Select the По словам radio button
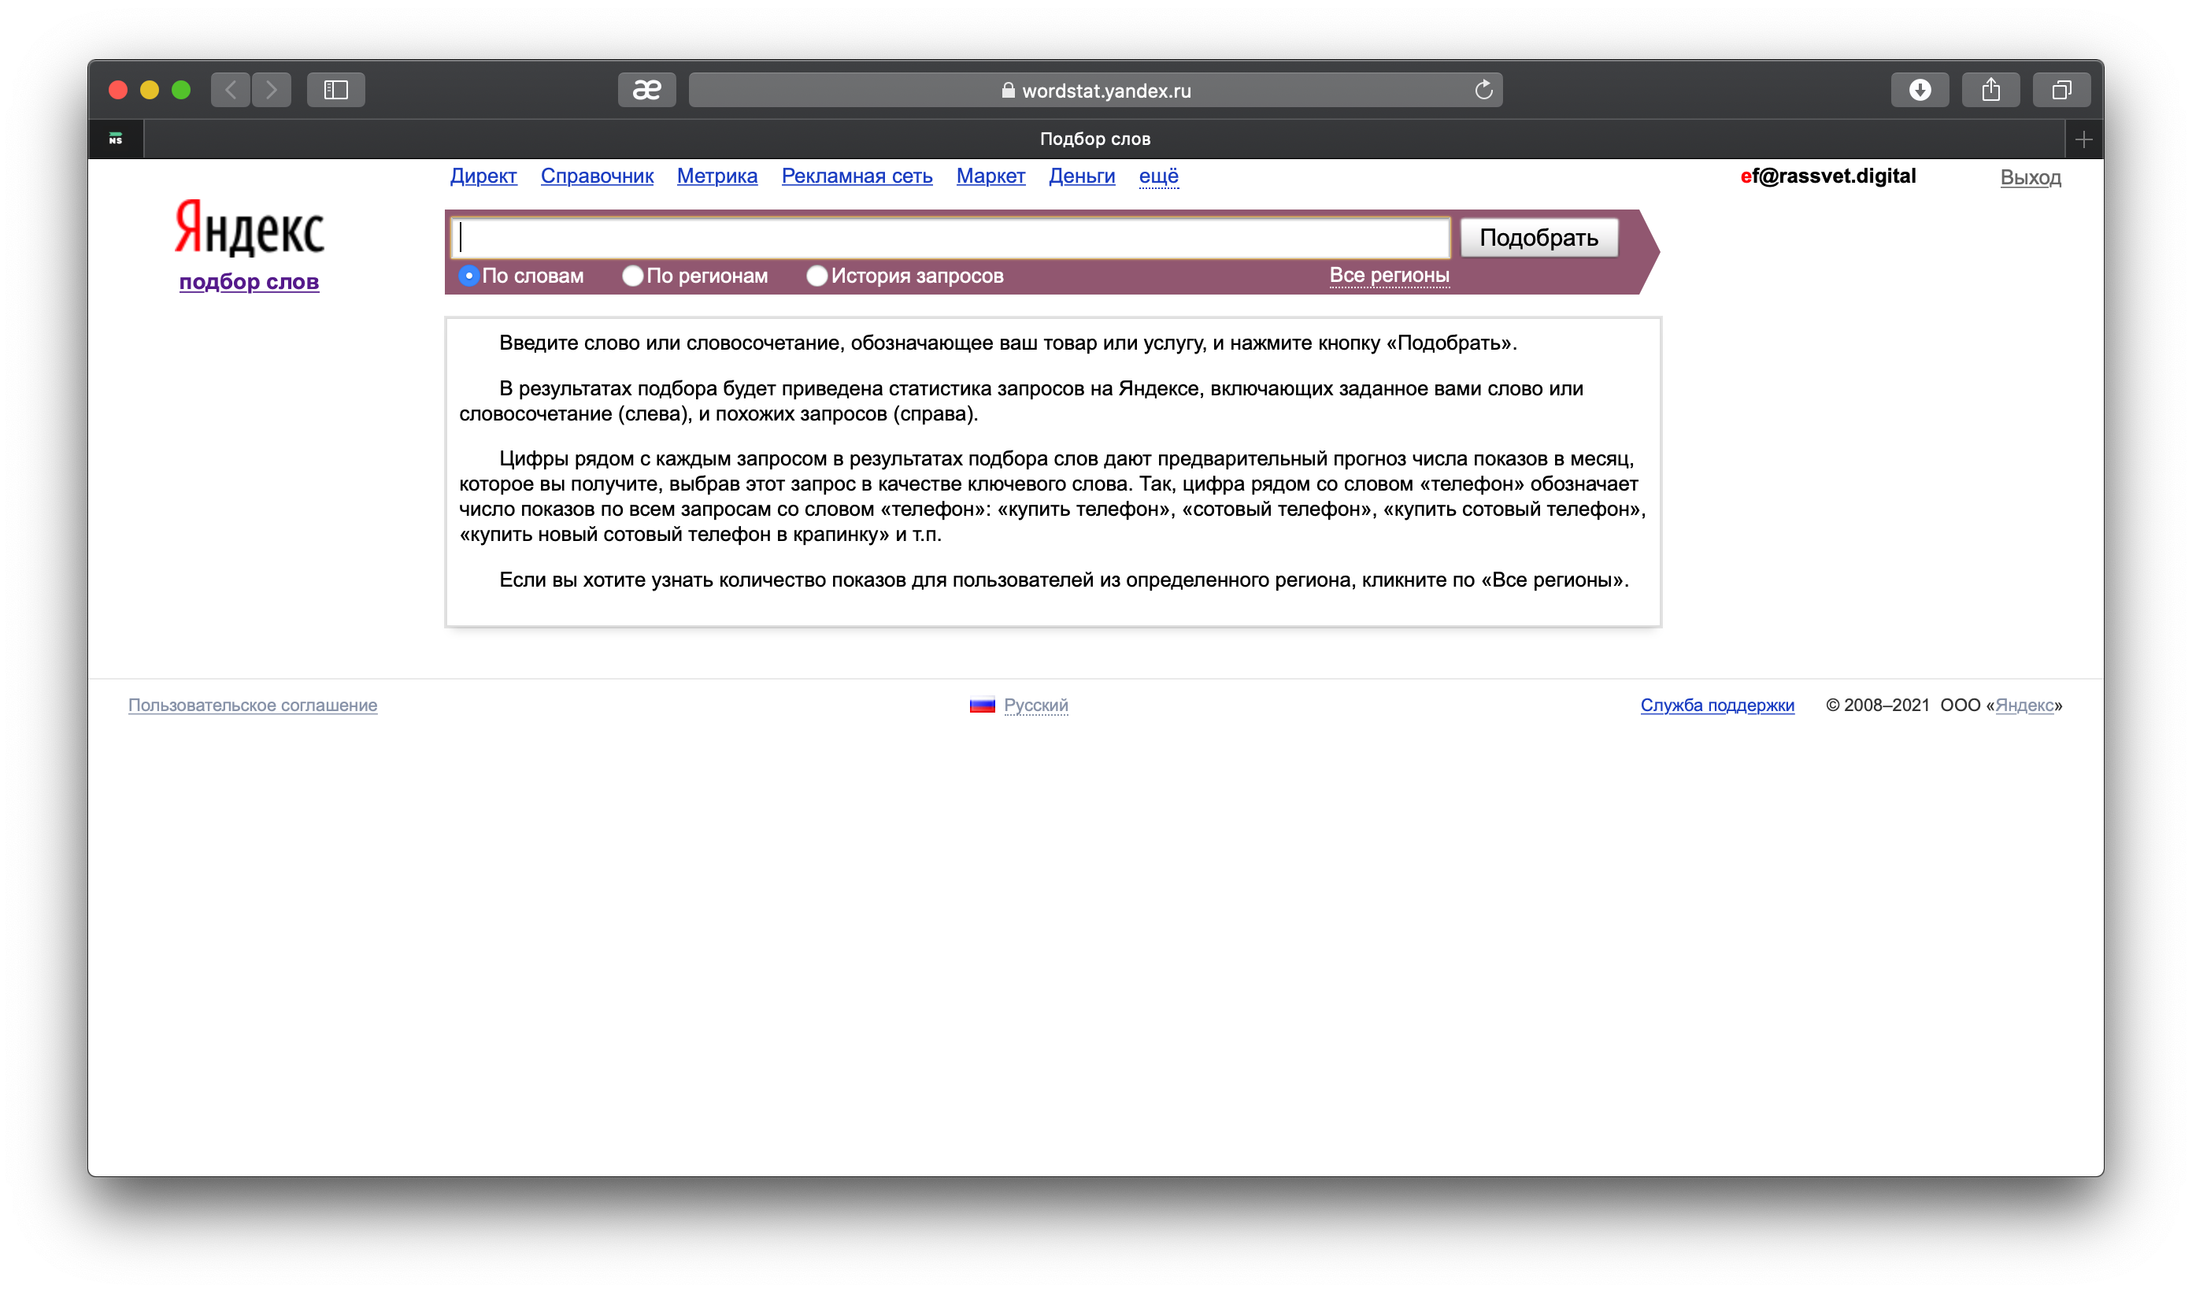 click(x=469, y=275)
